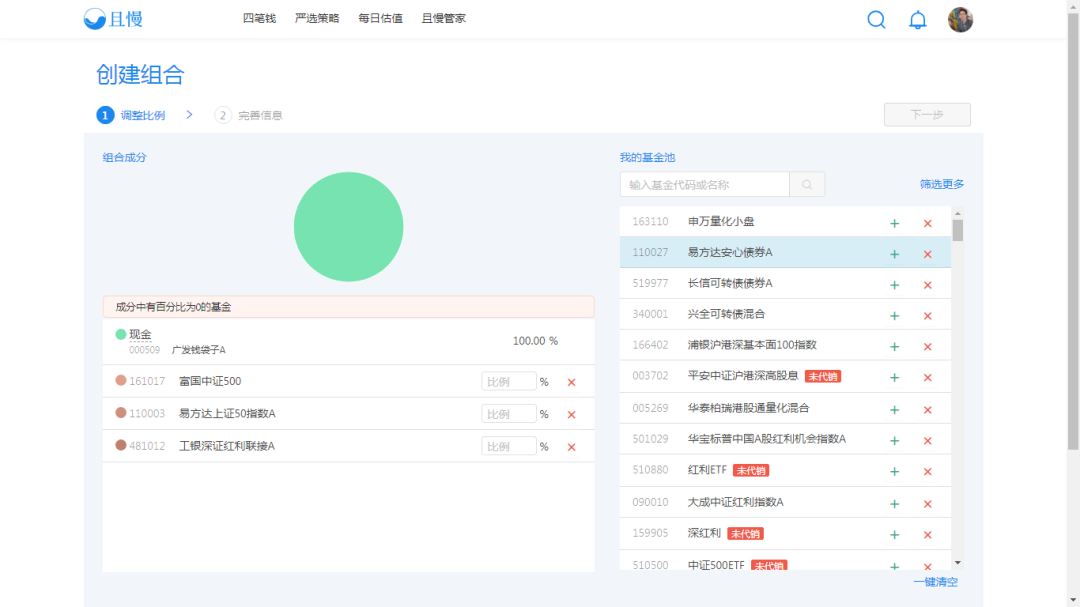Open 每日估值 navigation menu
This screenshot has width=1080, height=607.
(x=380, y=19)
